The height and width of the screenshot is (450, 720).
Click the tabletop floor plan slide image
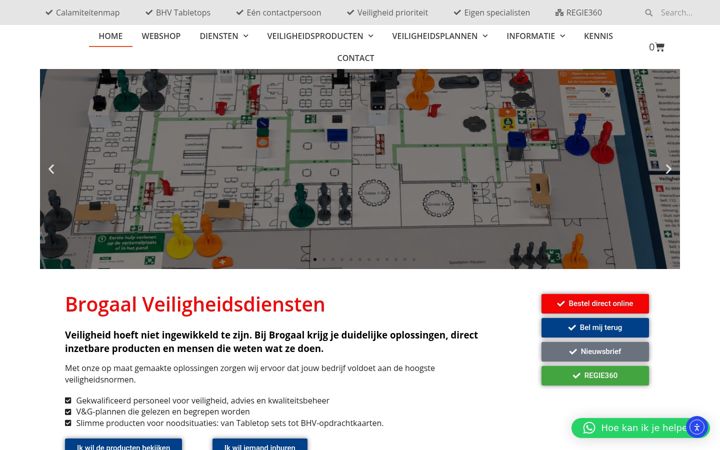click(x=360, y=169)
